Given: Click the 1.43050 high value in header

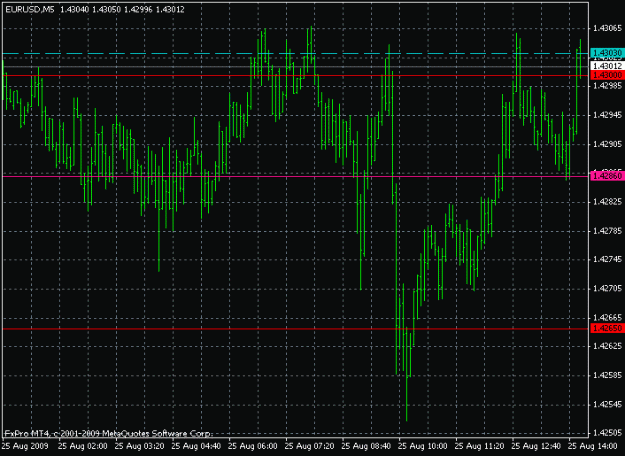Looking at the screenshot, I should pos(106,10).
